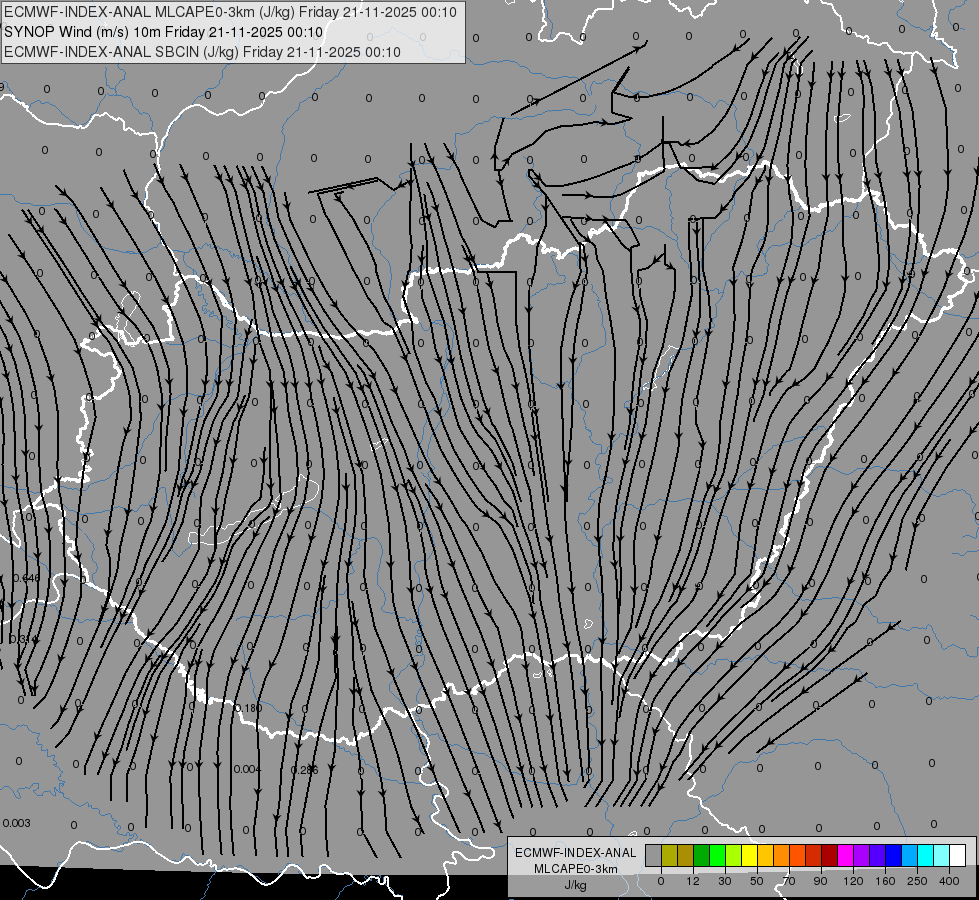Click the dark red legend swatch
This screenshot has width=979, height=900.
(830, 856)
